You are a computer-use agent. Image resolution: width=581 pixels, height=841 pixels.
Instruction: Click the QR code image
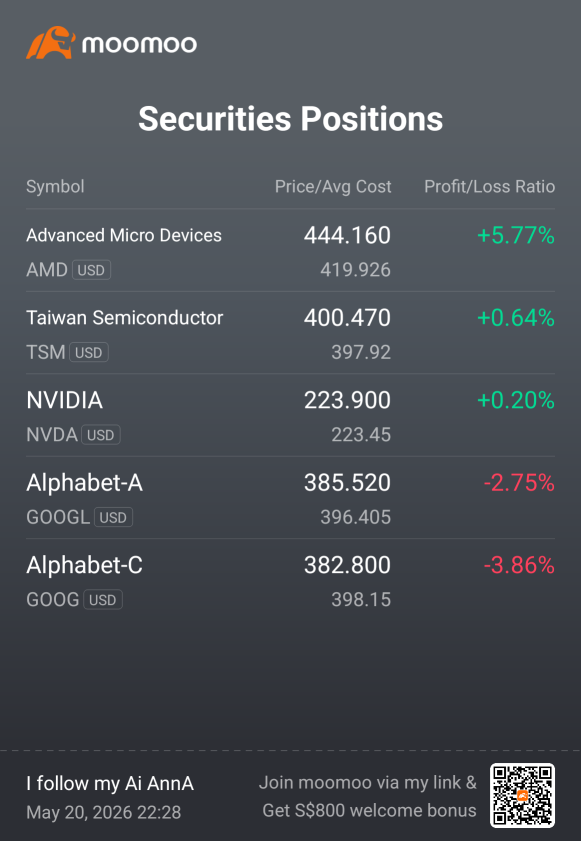522,795
